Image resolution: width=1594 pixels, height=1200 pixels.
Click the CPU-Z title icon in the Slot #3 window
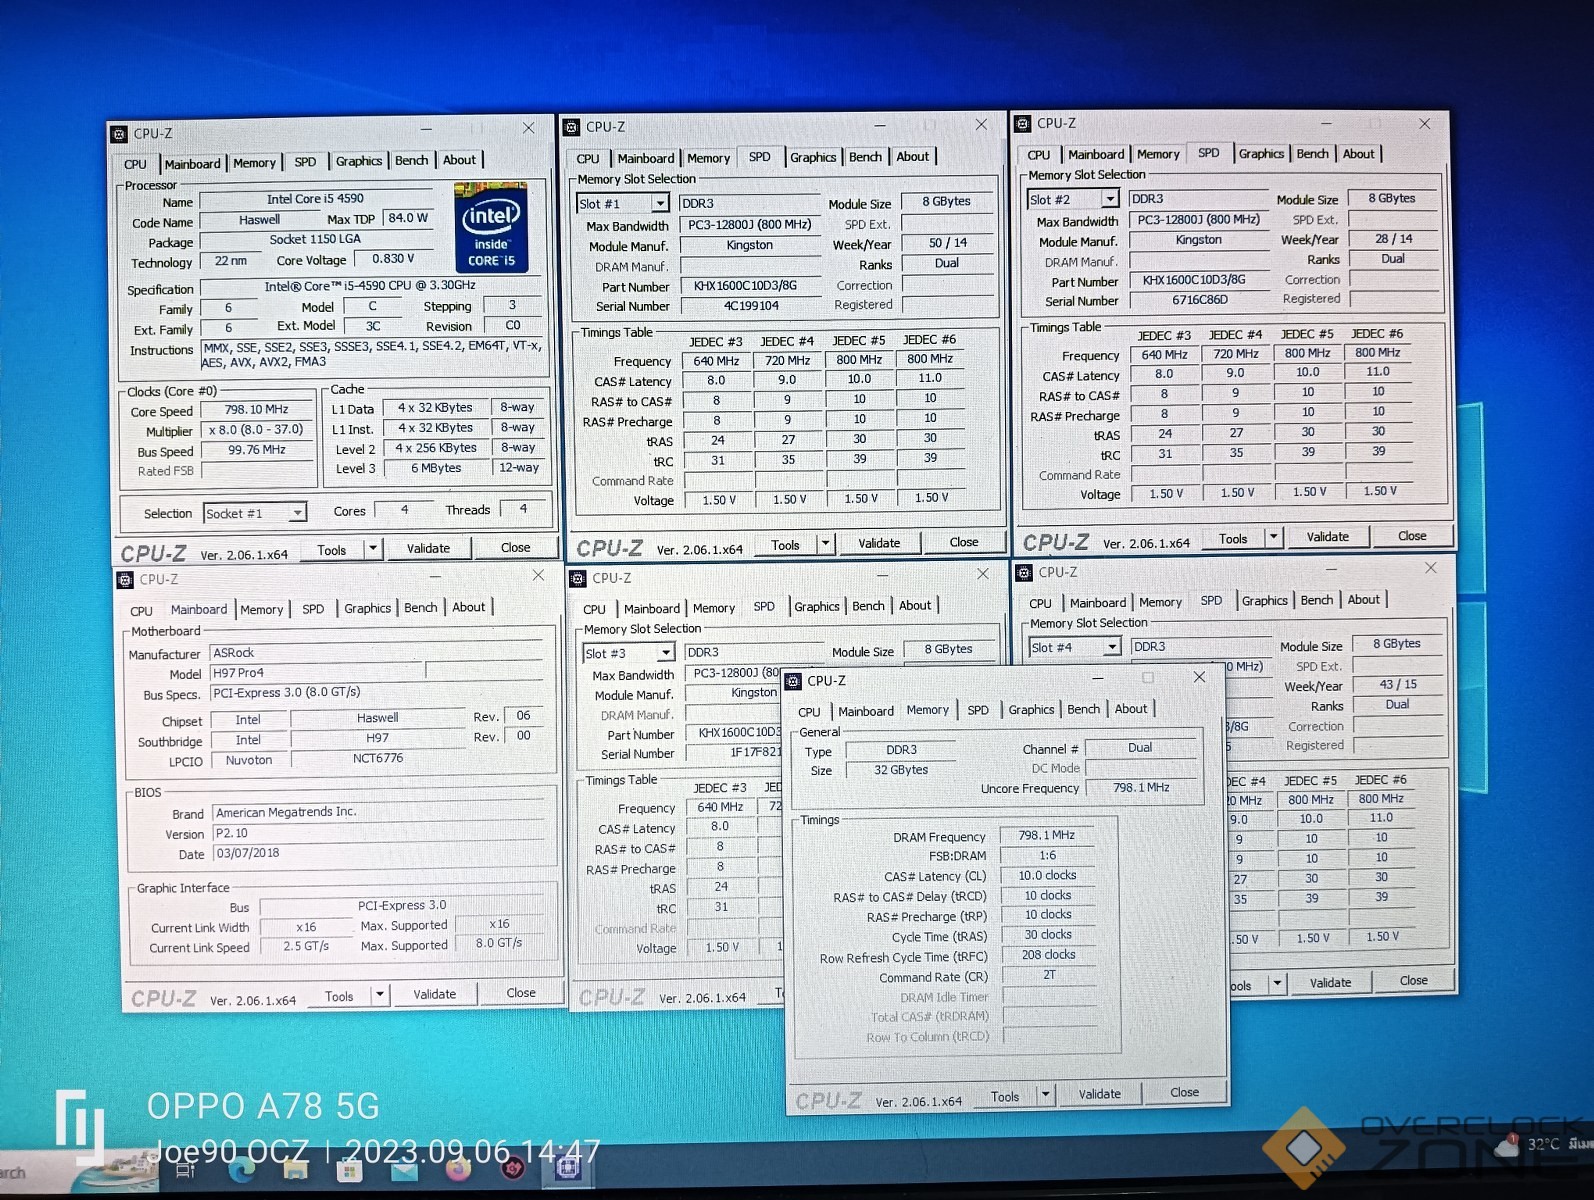click(578, 578)
